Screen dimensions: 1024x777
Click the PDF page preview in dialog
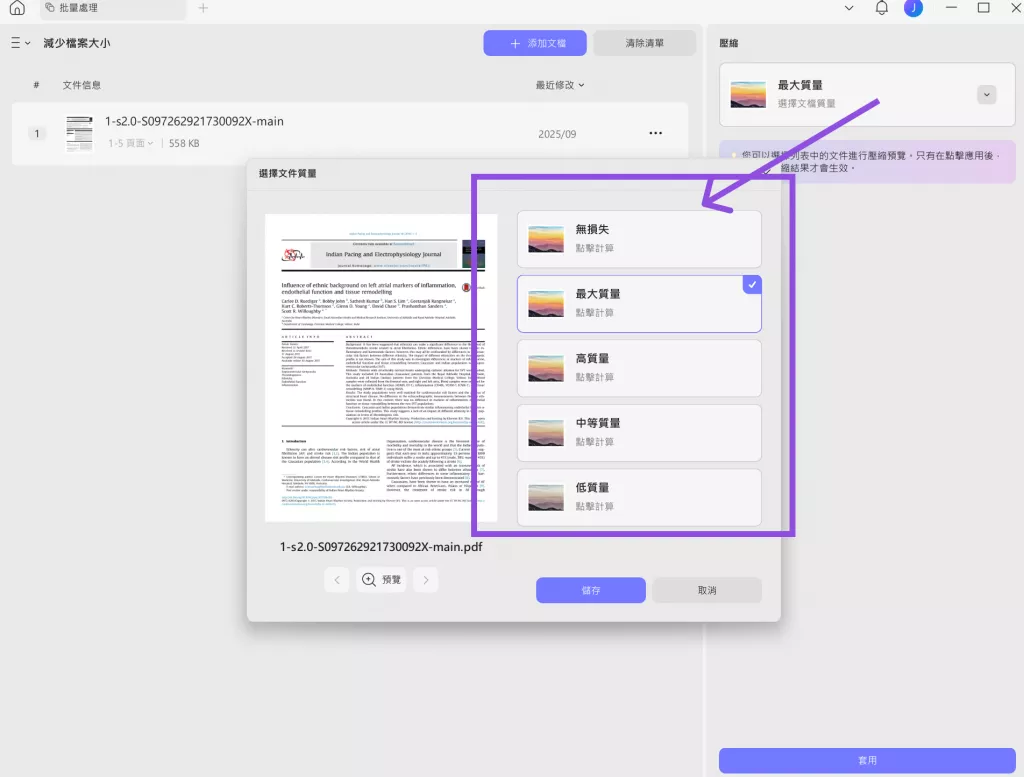click(x=381, y=368)
